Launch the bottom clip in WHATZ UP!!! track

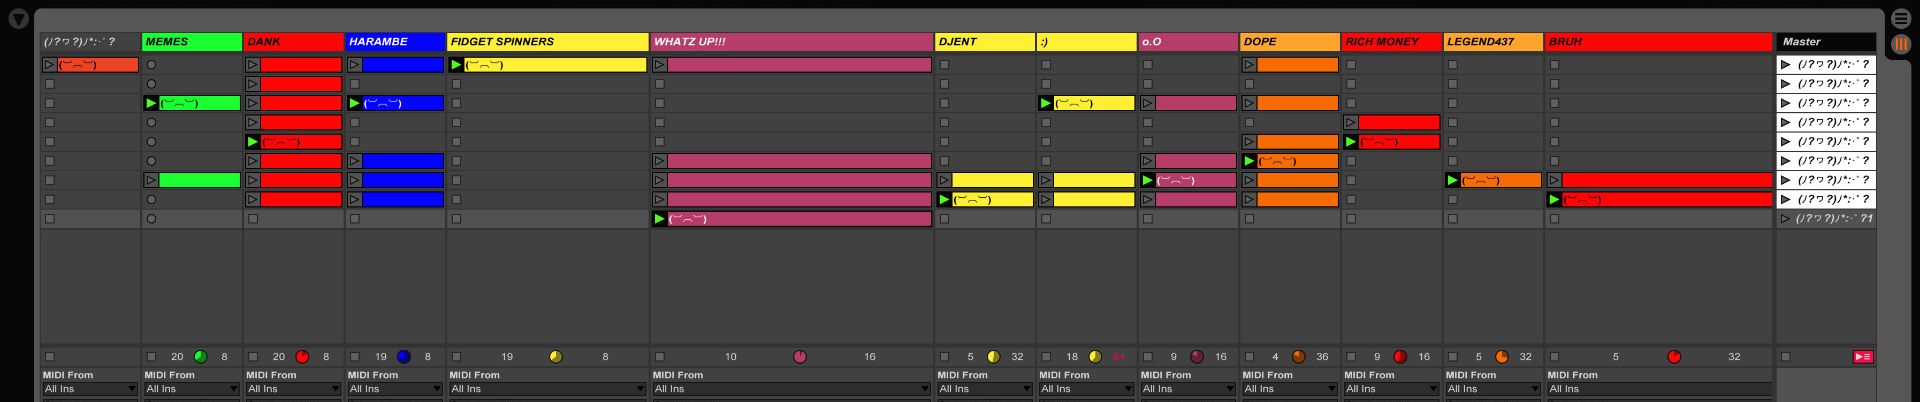coord(659,219)
